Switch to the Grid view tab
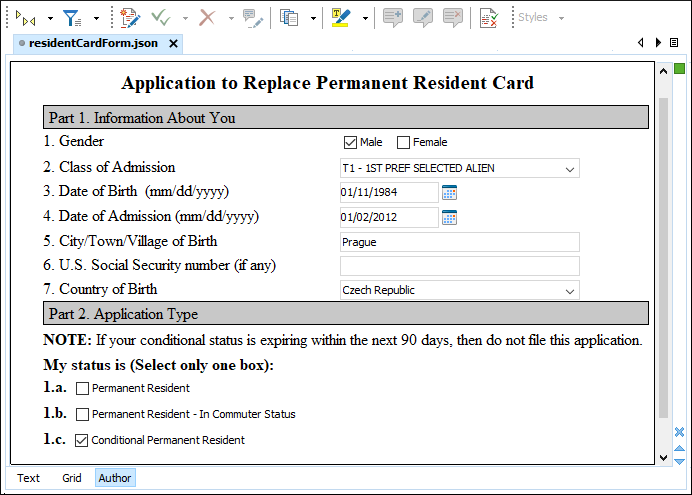692x495 pixels. point(72,478)
